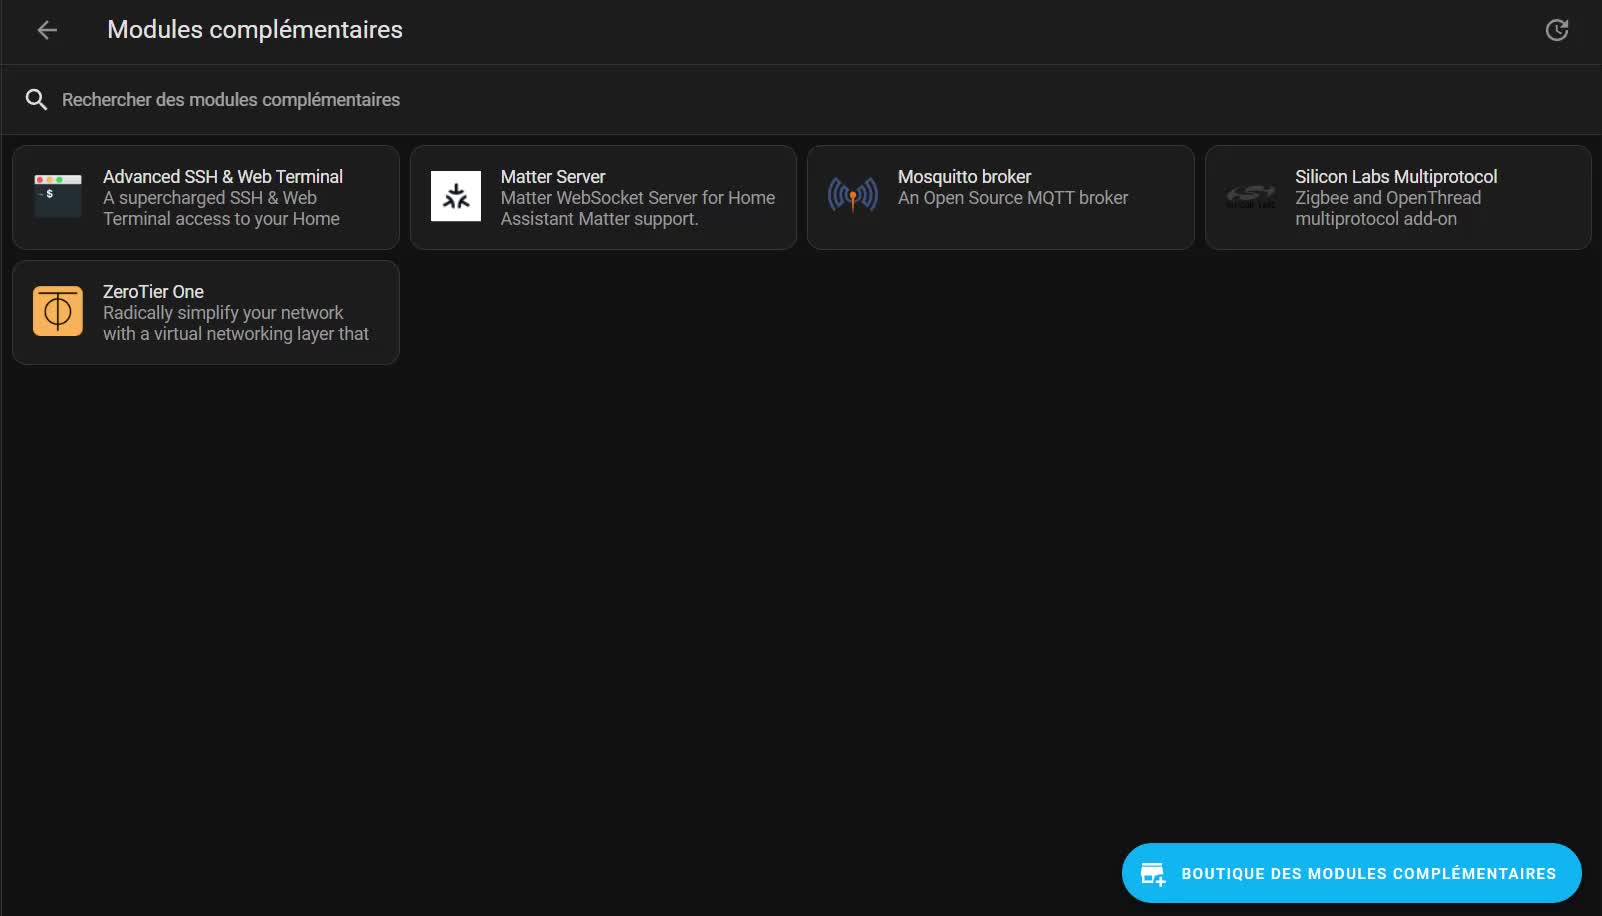Click the Matter Server logo icon

(x=456, y=196)
